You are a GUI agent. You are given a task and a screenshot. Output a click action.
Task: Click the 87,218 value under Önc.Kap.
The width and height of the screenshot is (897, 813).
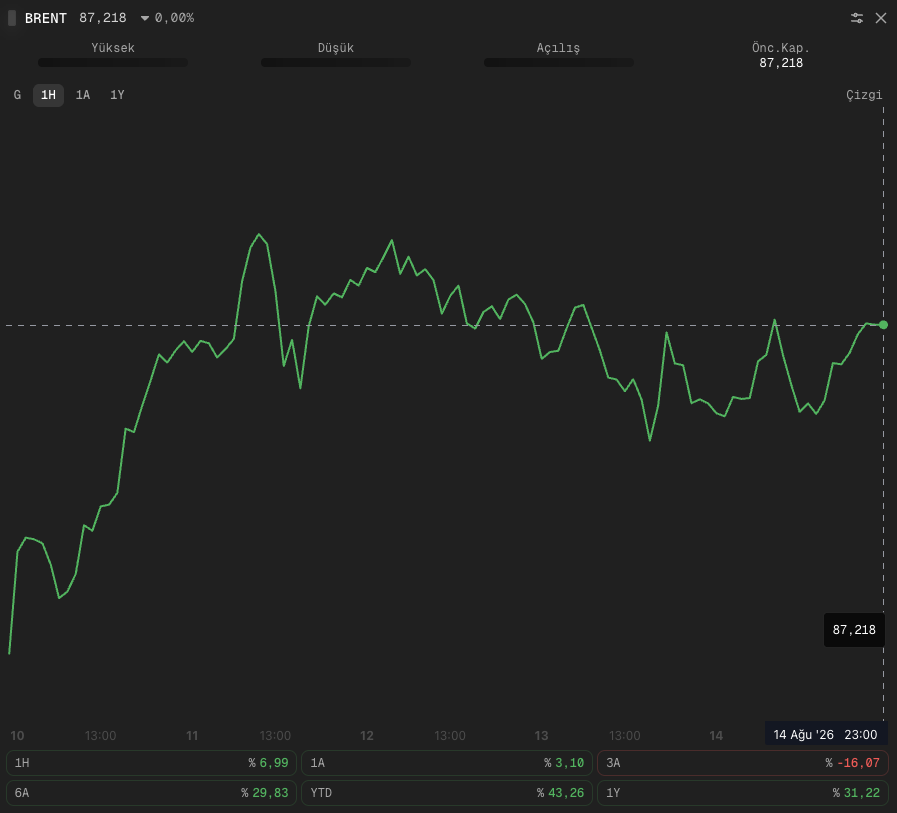(781, 63)
